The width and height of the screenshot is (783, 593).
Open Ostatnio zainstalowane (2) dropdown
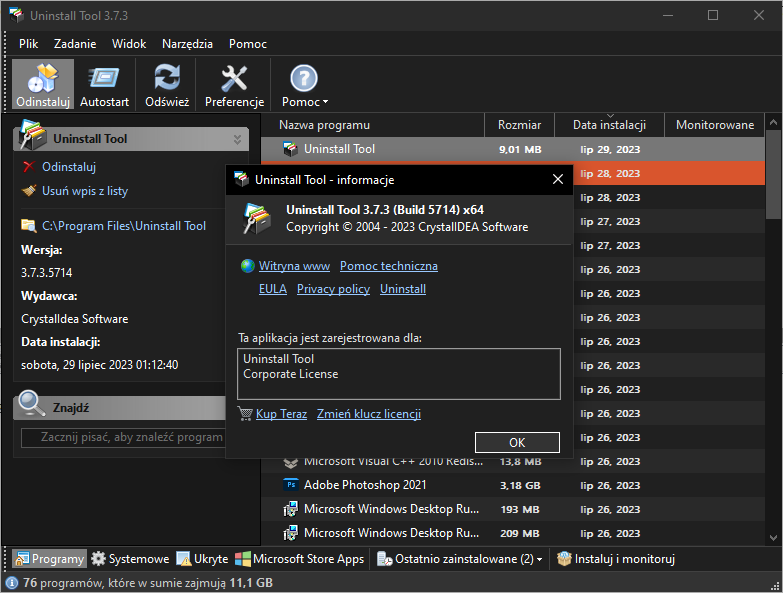459,559
